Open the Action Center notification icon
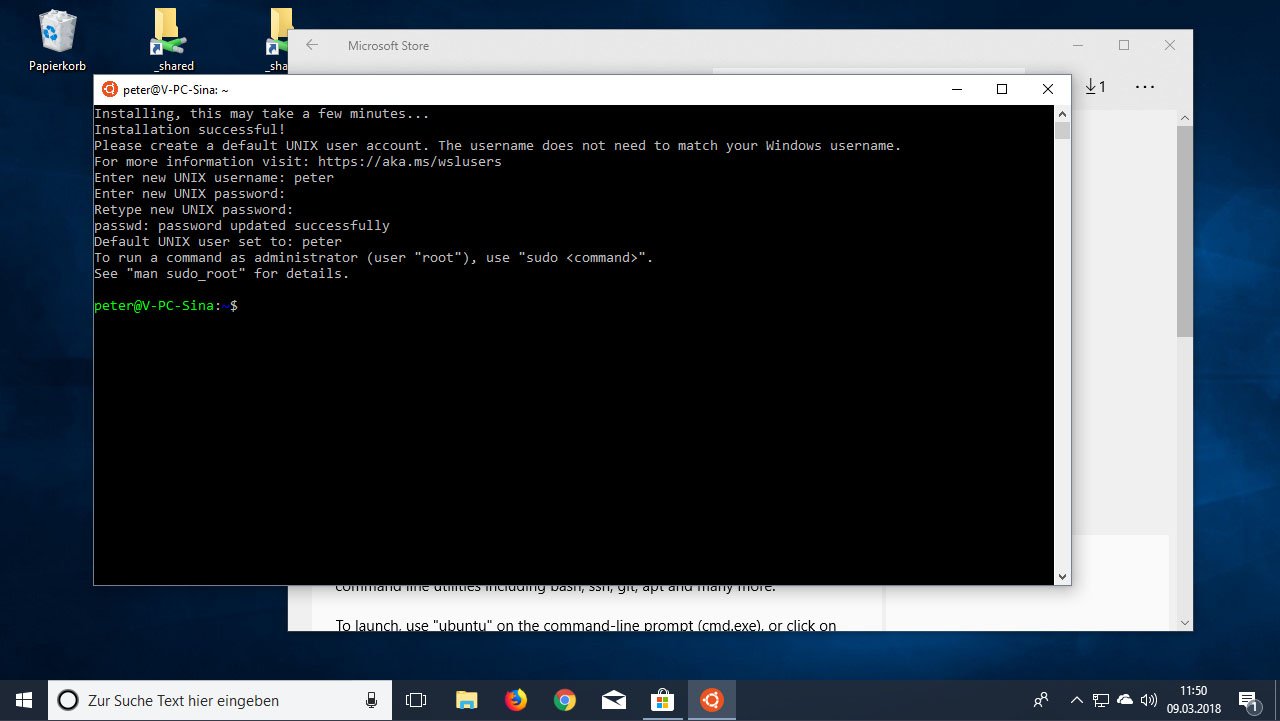The width and height of the screenshot is (1280, 721). pos(1249,700)
